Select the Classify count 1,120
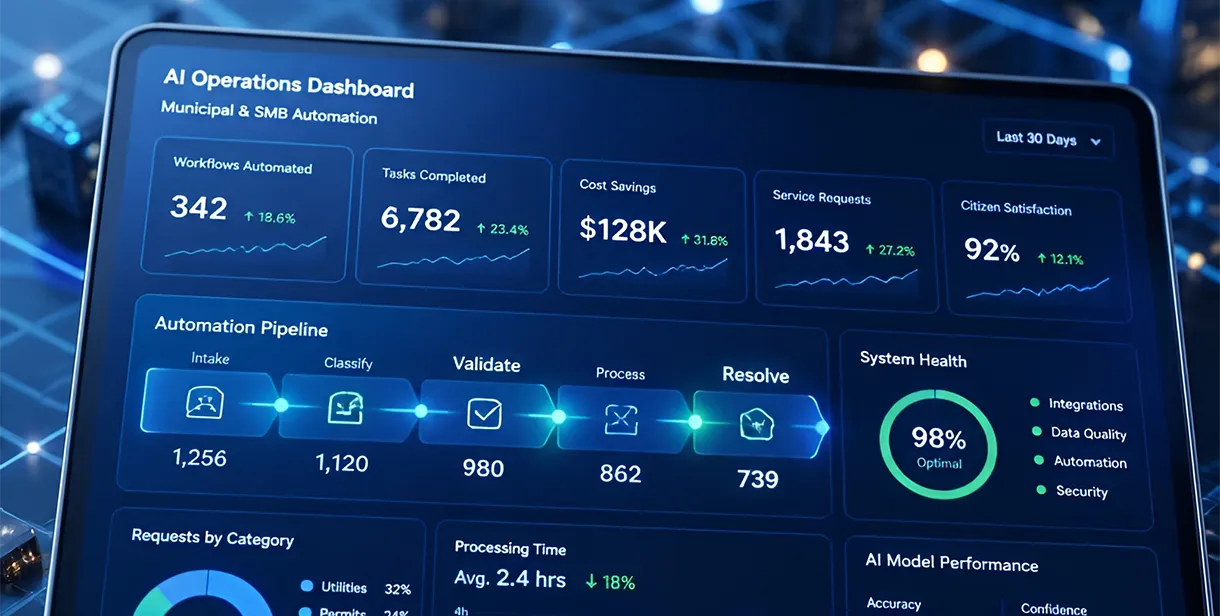 [x=342, y=463]
